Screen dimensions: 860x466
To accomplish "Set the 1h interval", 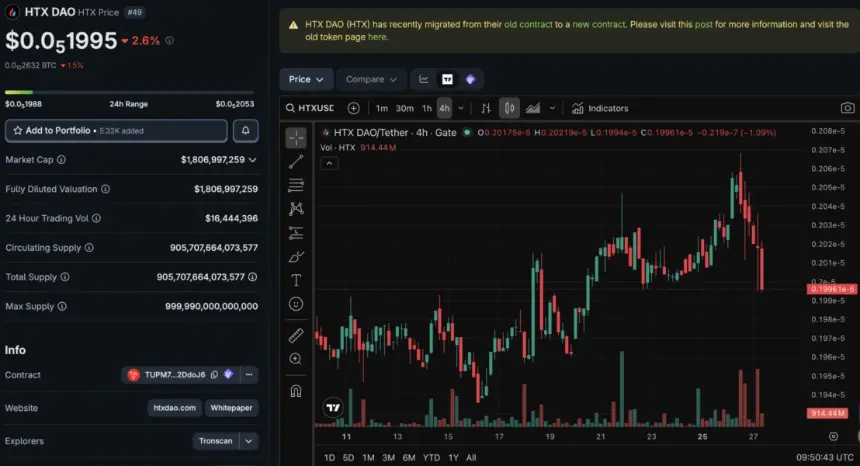I will pos(427,109).
